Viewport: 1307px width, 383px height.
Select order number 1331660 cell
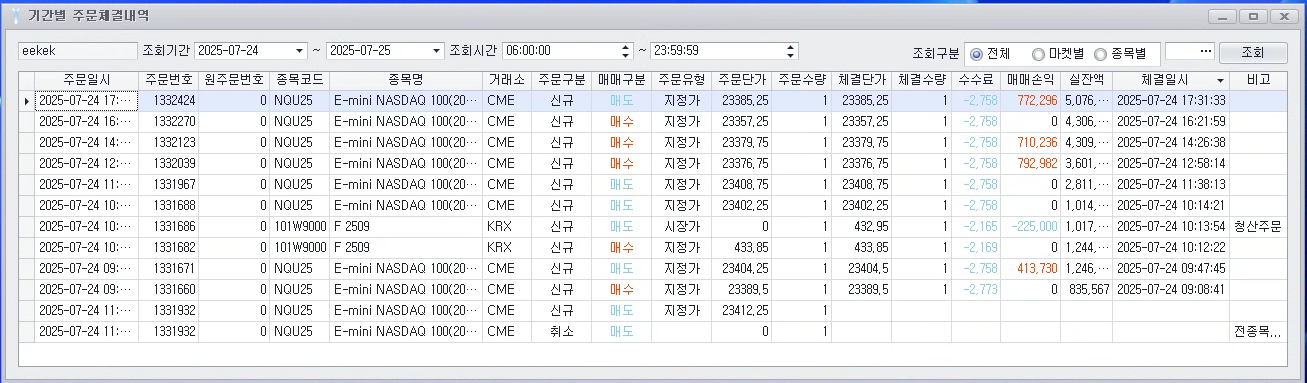pos(168,290)
